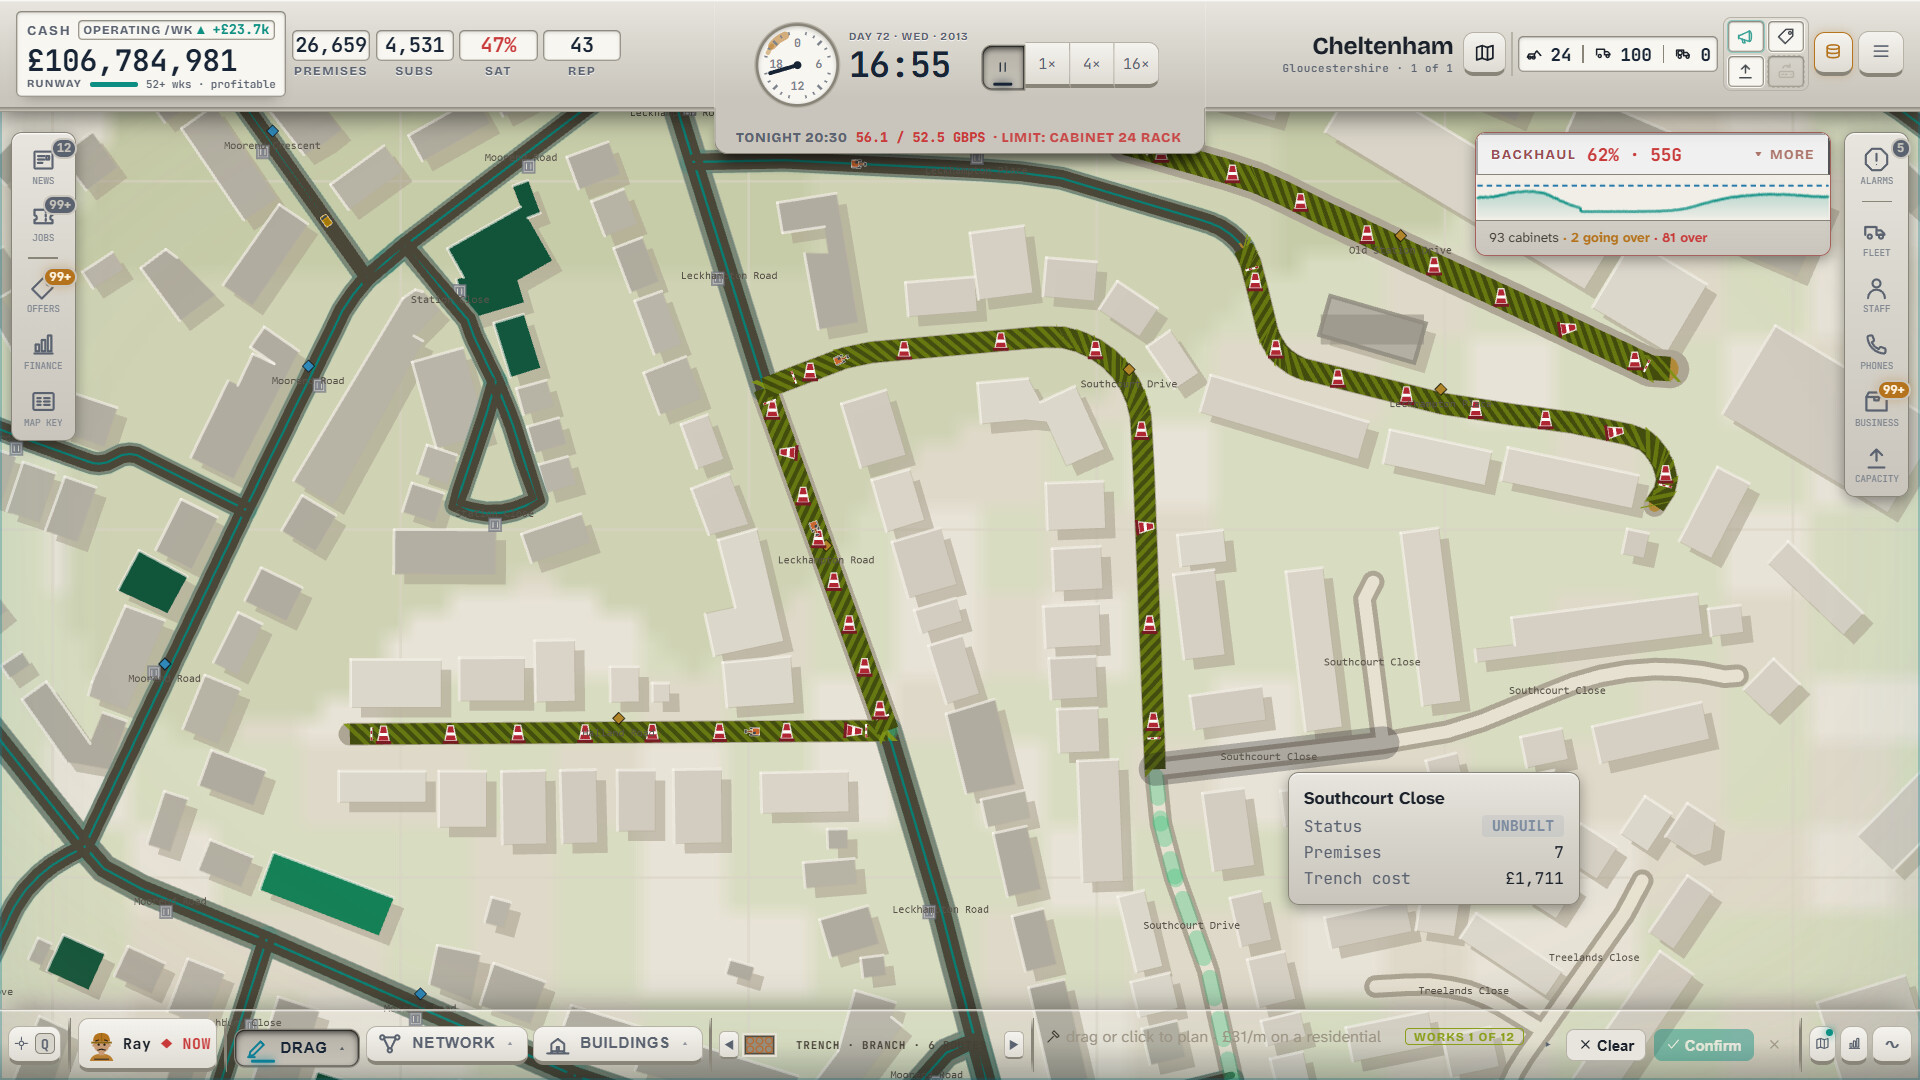Open the Staff panel
The height and width of the screenshot is (1080, 1920).
coord(1876,295)
